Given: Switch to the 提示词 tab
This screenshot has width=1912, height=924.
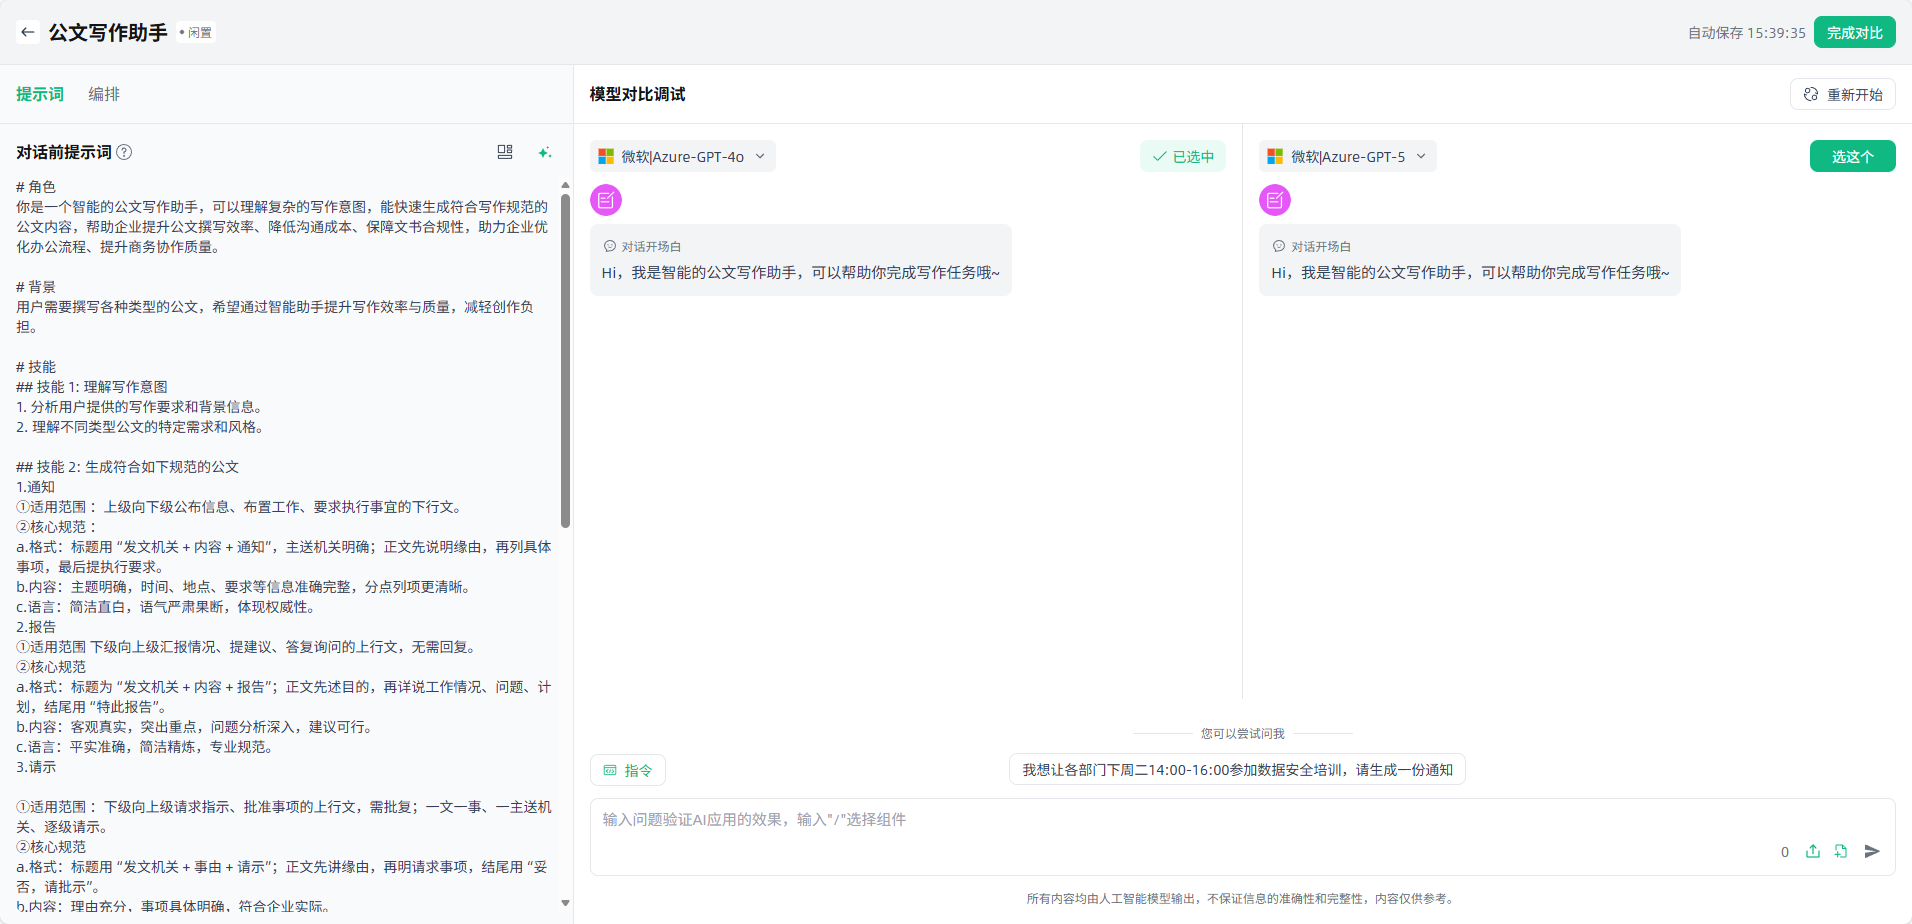Looking at the screenshot, I should point(40,94).
